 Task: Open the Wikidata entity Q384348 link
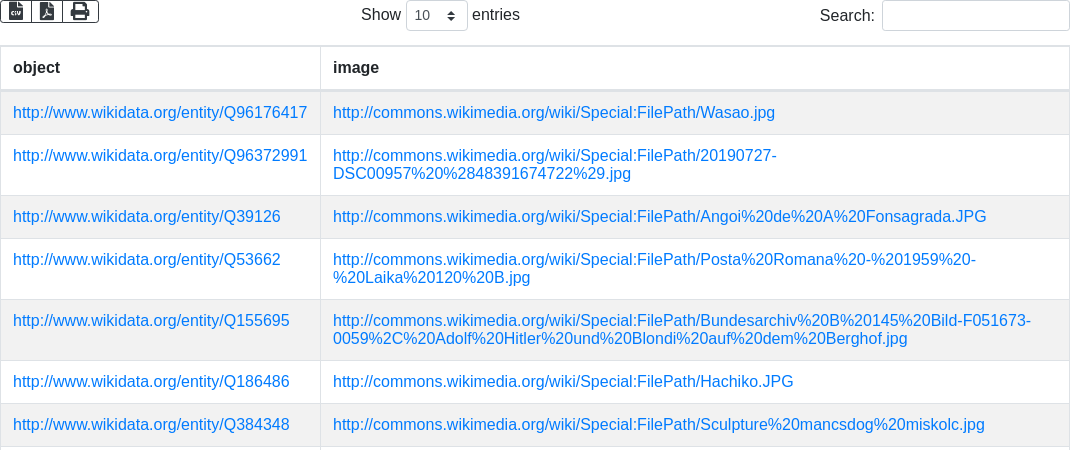click(x=151, y=425)
